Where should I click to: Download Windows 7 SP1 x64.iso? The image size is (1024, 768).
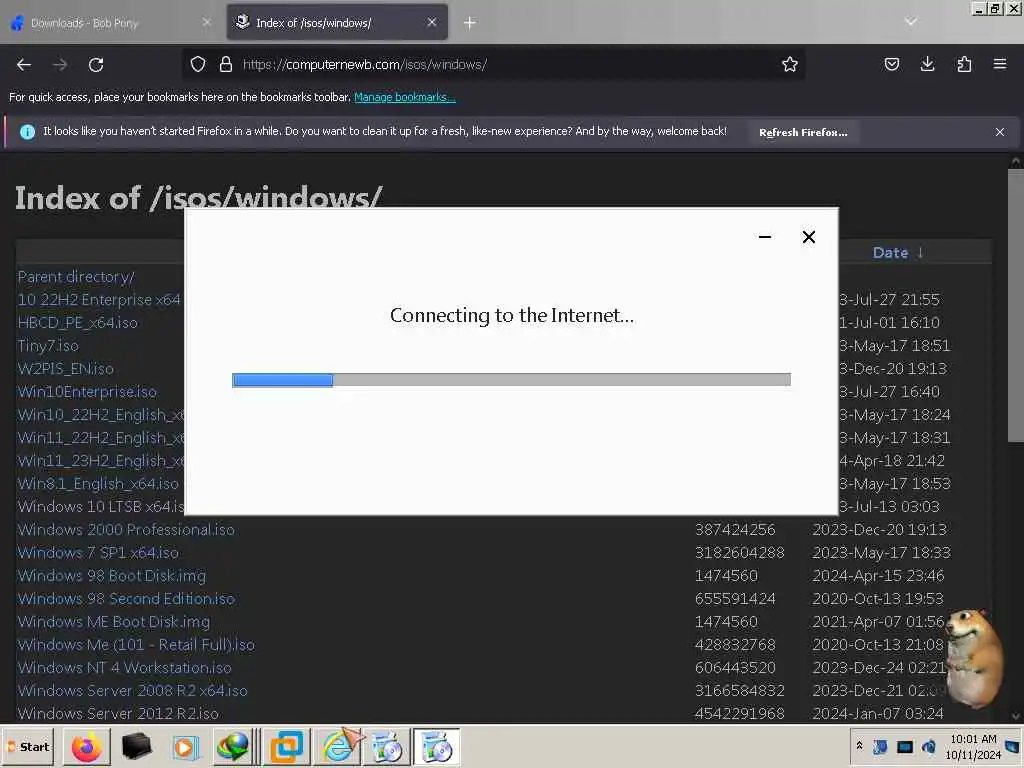click(98, 552)
